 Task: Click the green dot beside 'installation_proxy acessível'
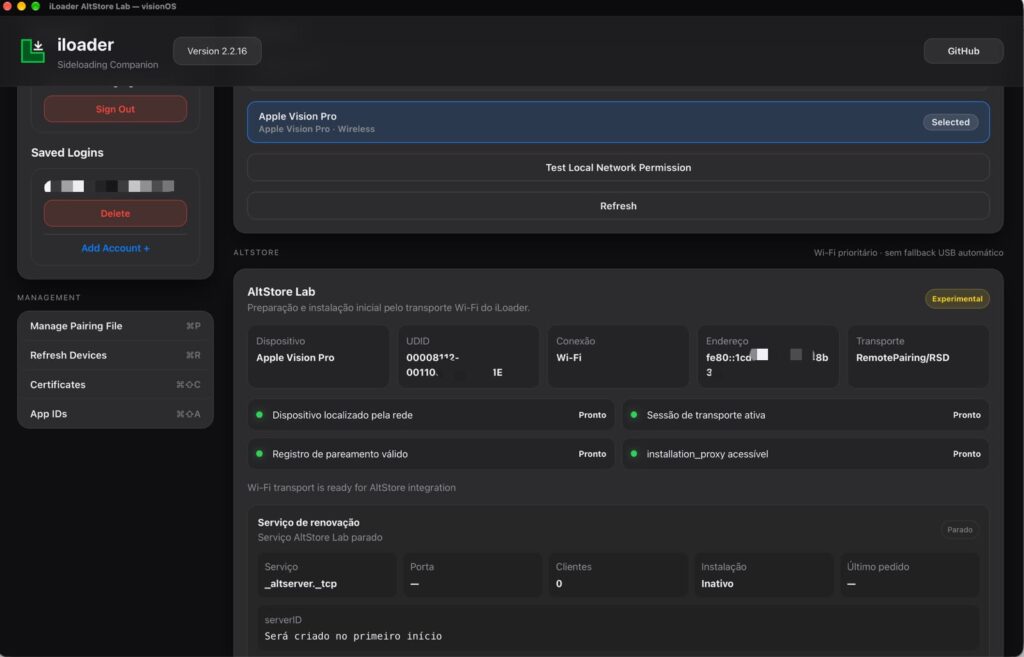click(633, 454)
